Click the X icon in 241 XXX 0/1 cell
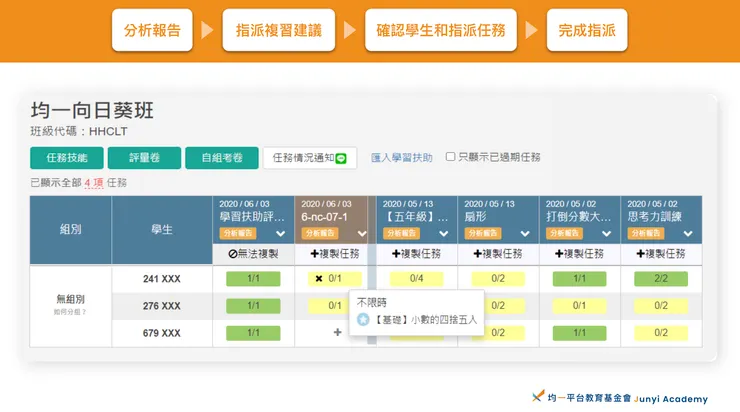740x412 pixels. click(x=319, y=279)
